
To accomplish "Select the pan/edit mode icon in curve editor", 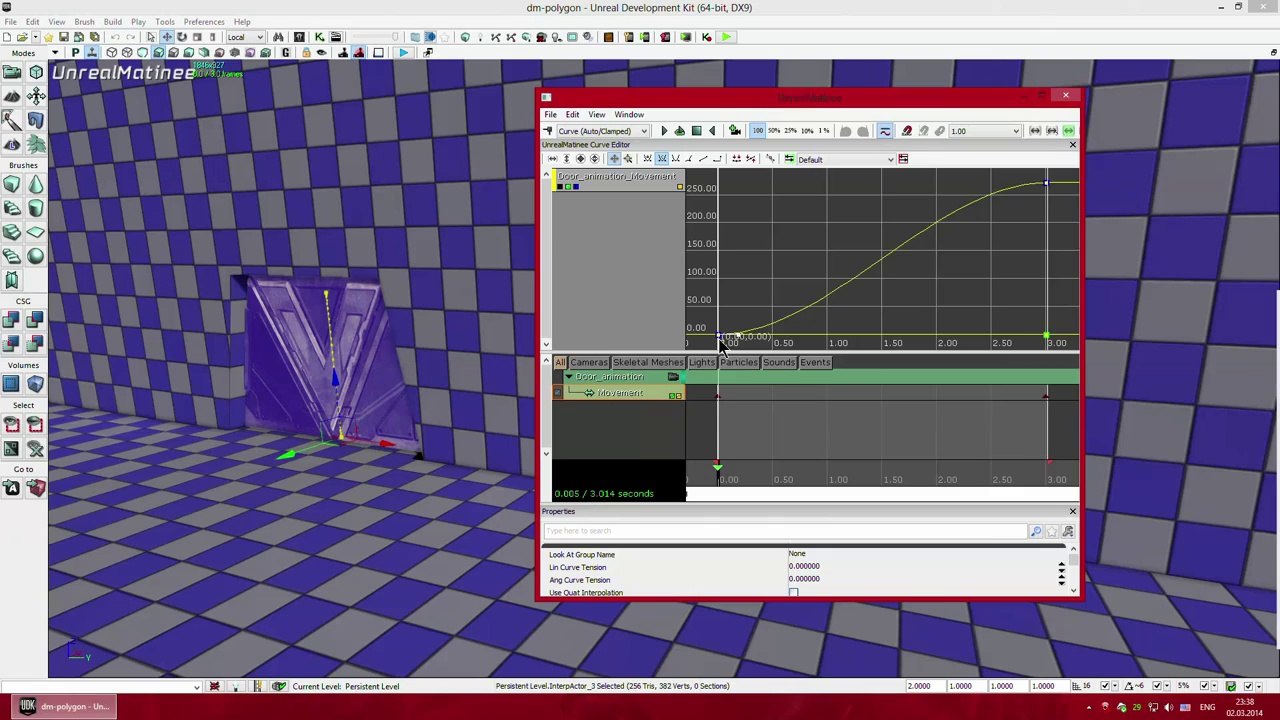I will coord(614,159).
